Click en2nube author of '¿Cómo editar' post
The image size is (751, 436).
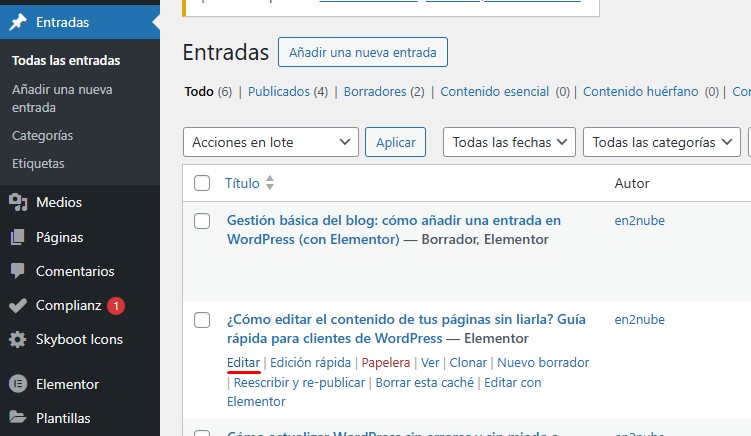[x=639, y=320]
